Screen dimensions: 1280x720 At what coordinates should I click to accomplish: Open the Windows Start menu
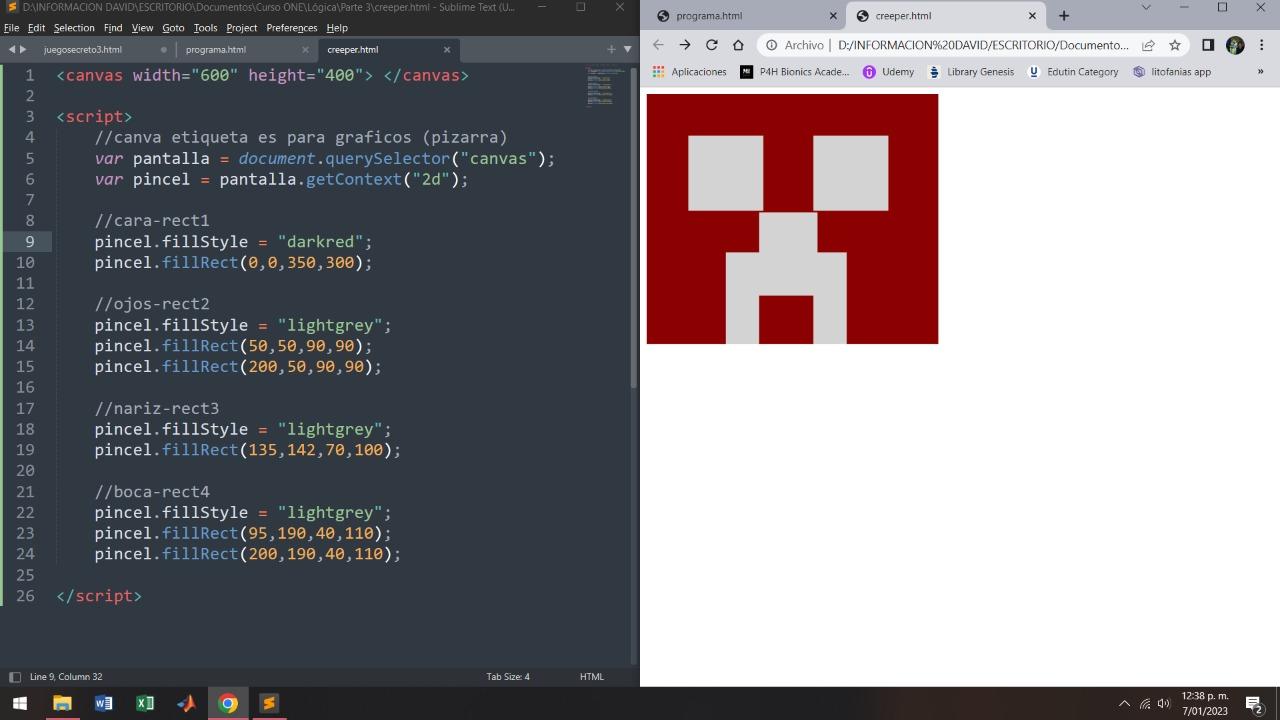[20, 703]
